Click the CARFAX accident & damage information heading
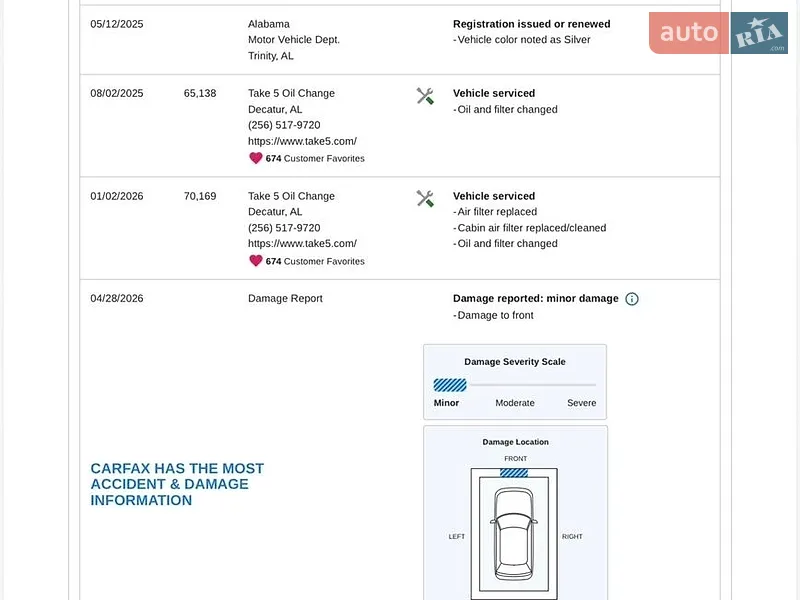800x600 pixels. [177, 484]
